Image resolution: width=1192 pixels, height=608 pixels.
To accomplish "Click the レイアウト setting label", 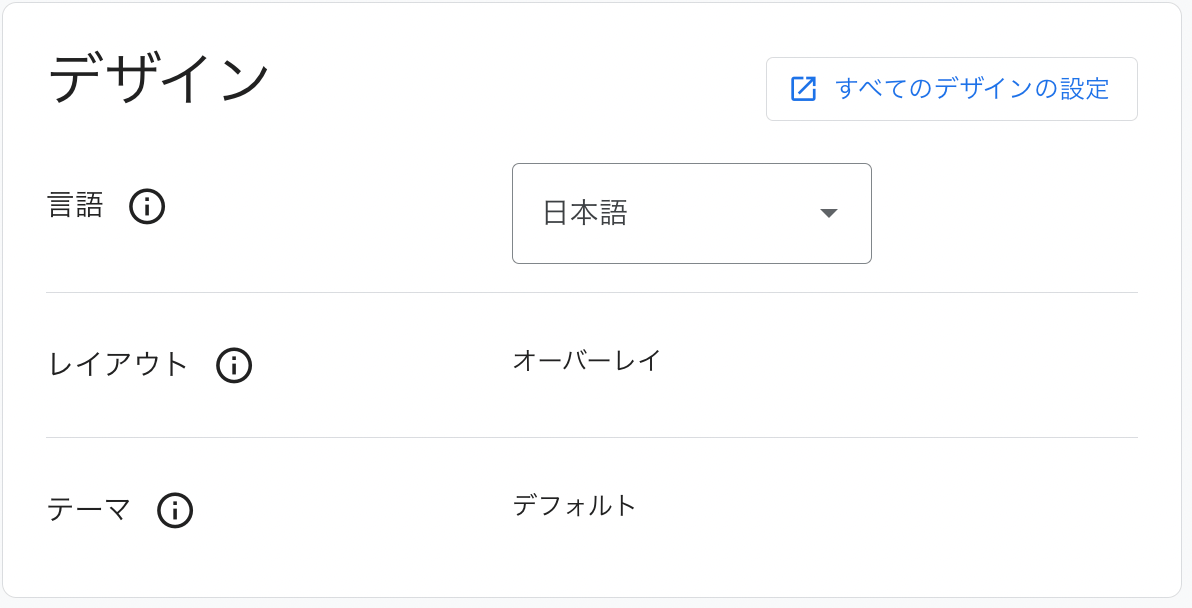I will point(118,366).
